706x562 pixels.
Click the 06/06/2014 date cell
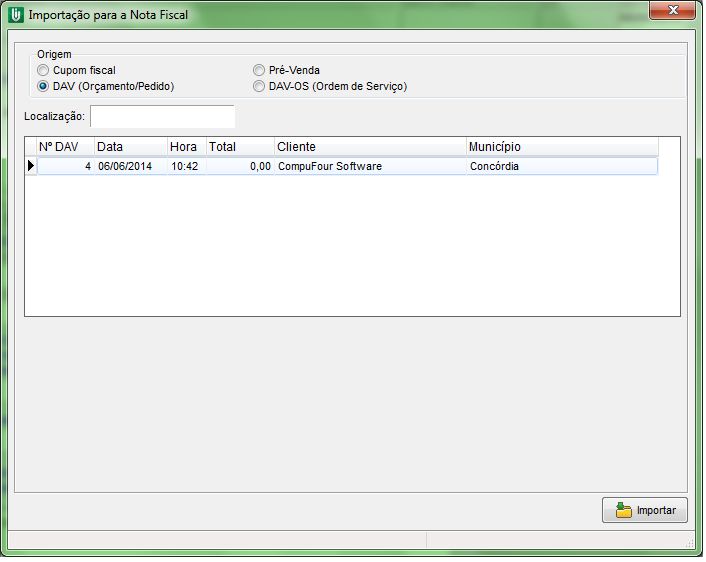[x=125, y=167]
